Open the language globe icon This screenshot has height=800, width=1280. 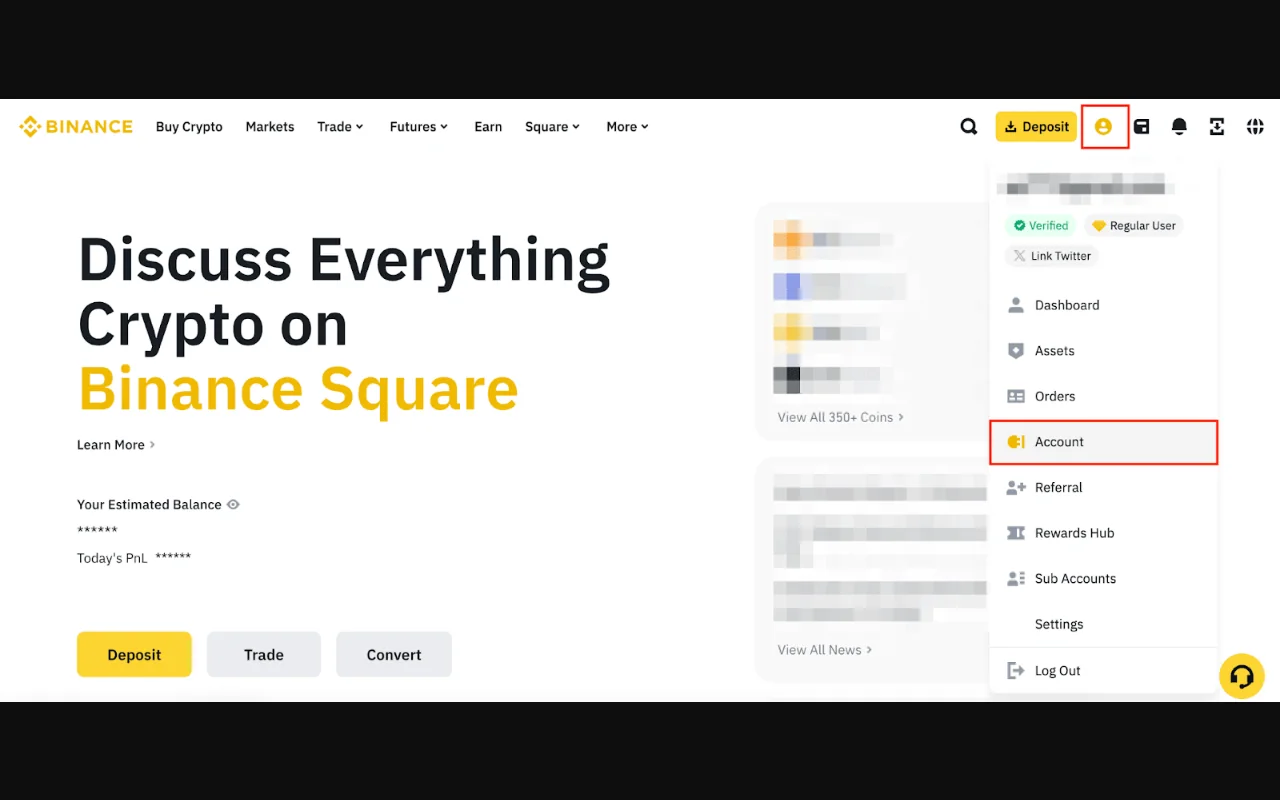coord(1255,126)
